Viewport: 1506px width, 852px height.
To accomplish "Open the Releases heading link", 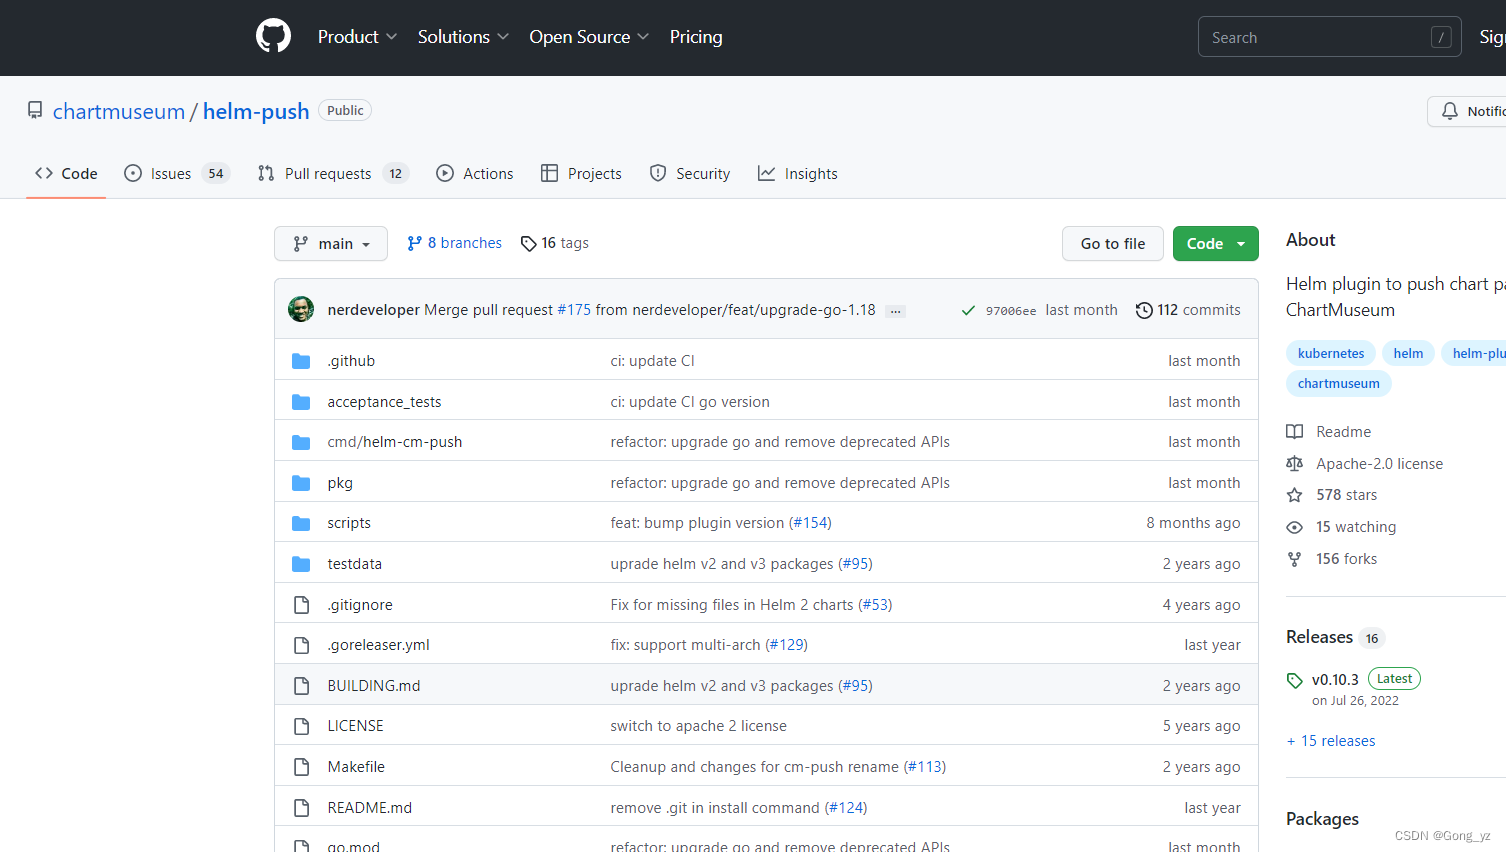I will pos(1319,637).
